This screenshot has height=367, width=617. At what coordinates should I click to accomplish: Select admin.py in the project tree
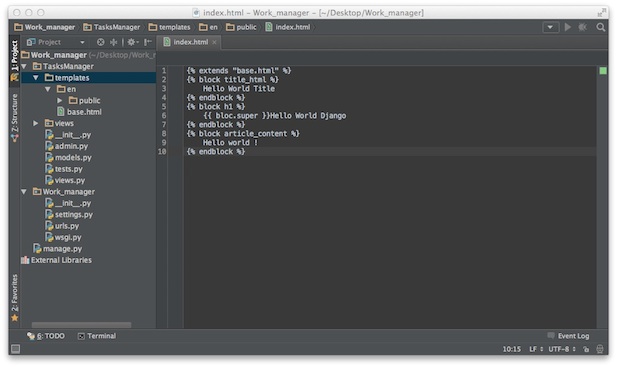[67, 146]
